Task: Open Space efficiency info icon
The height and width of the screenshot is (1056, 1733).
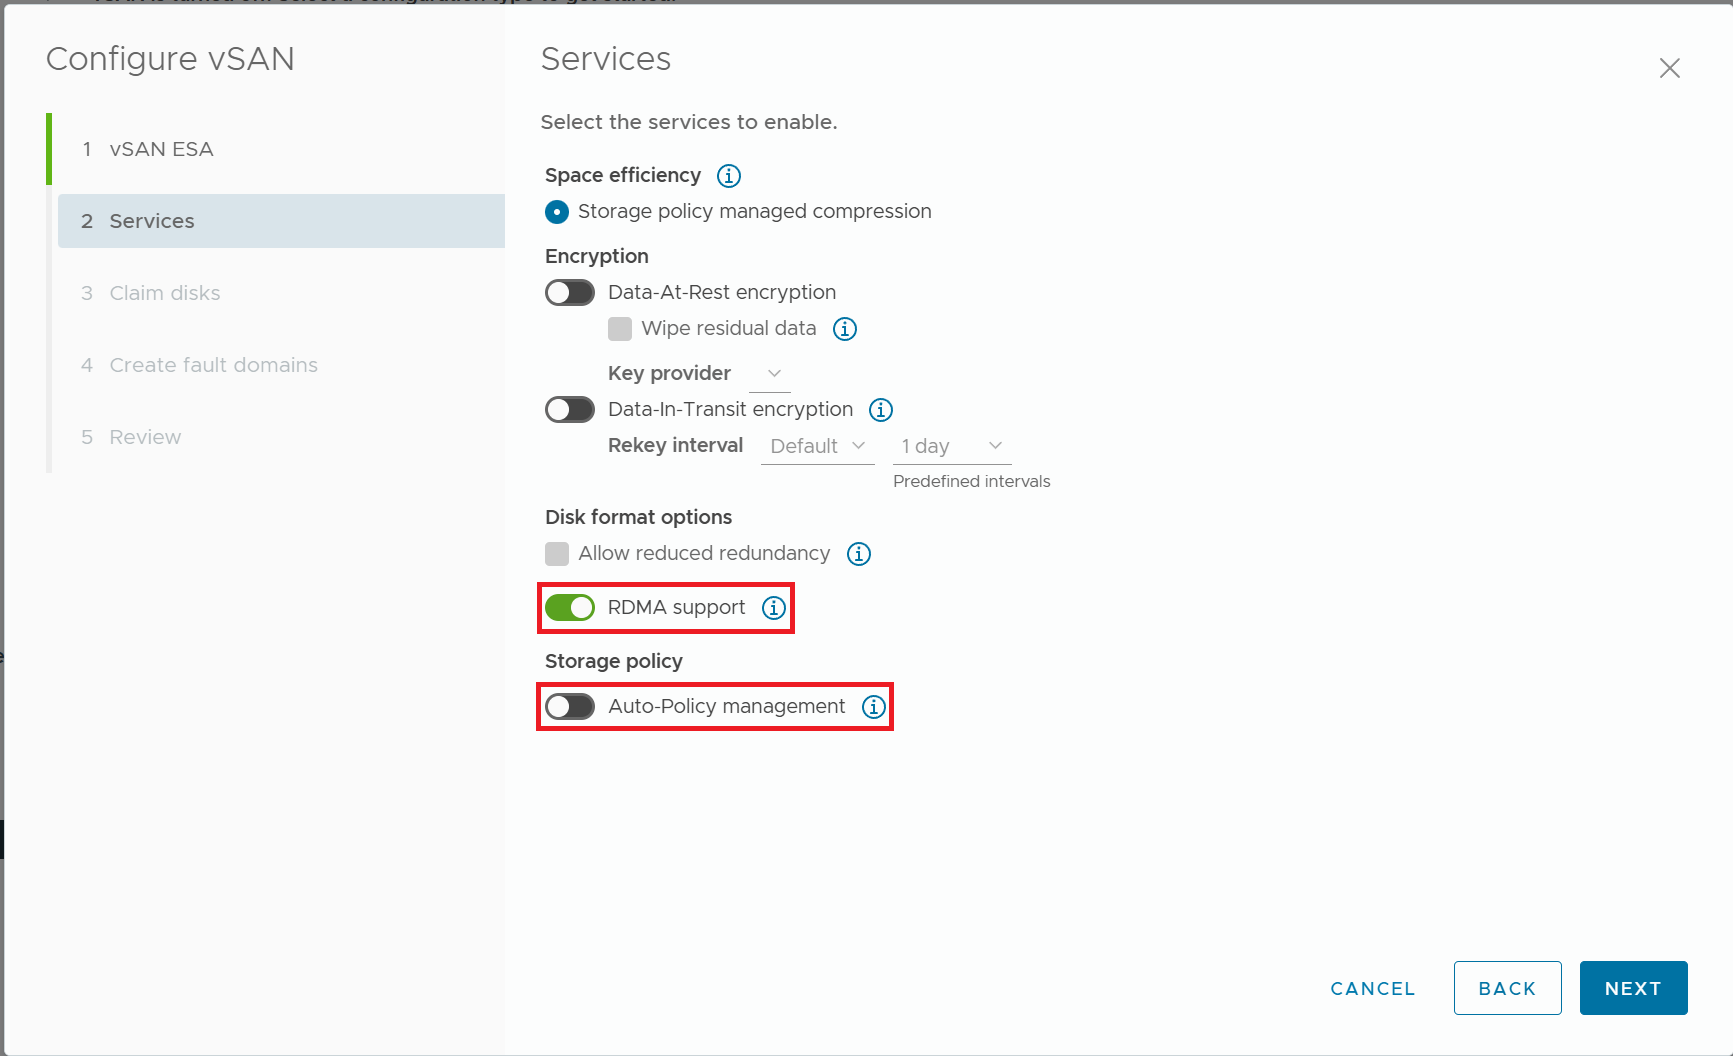Action: (x=729, y=176)
